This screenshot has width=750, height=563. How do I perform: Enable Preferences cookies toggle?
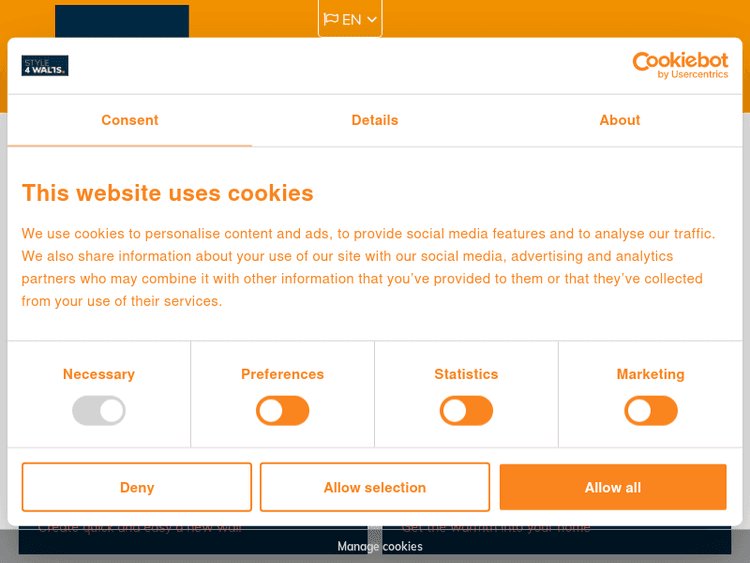pos(283,410)
